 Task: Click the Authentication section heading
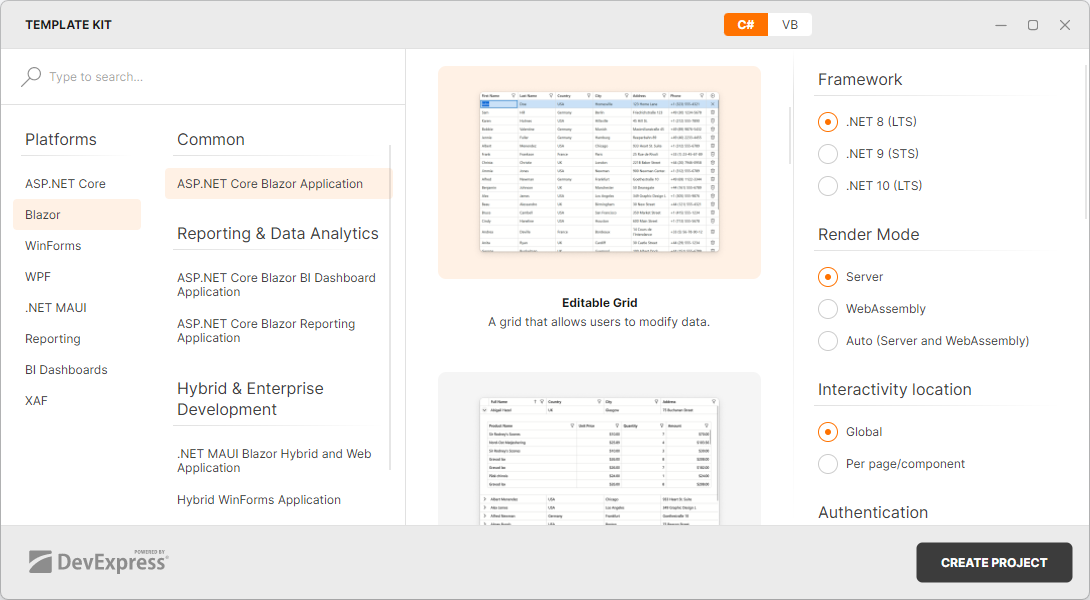coord(873,512)
